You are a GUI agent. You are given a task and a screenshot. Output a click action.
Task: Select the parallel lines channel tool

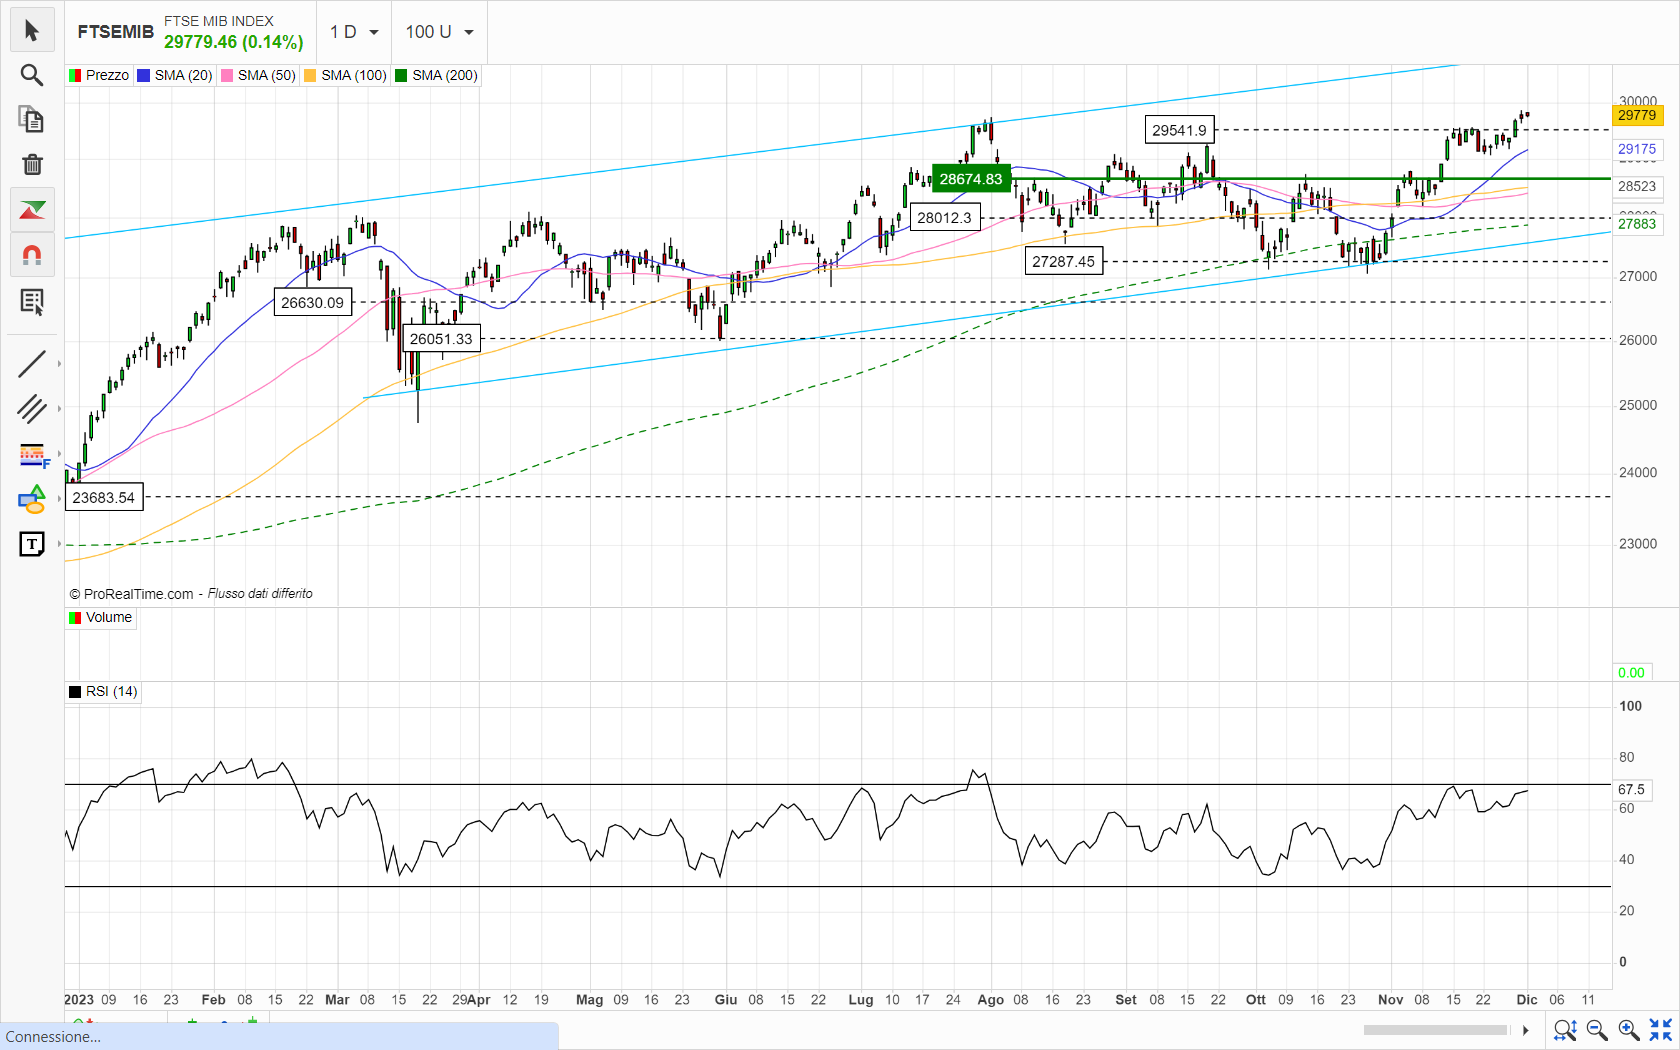pos(32,409)
